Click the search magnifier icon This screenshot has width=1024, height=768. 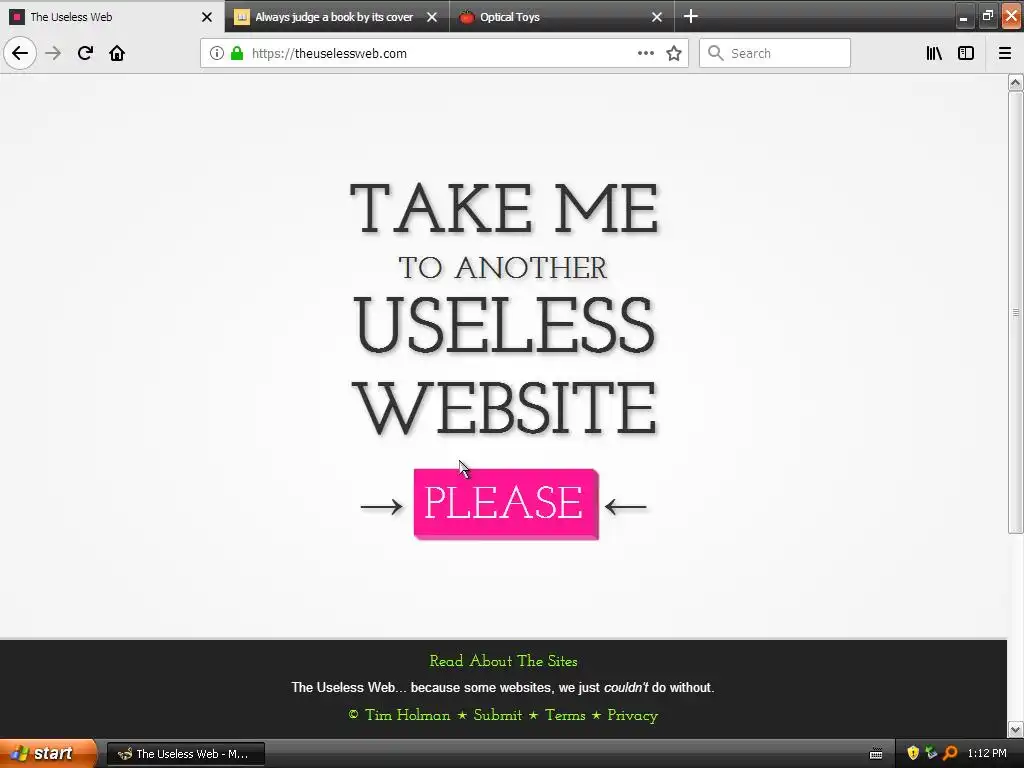tap(716, 53)
